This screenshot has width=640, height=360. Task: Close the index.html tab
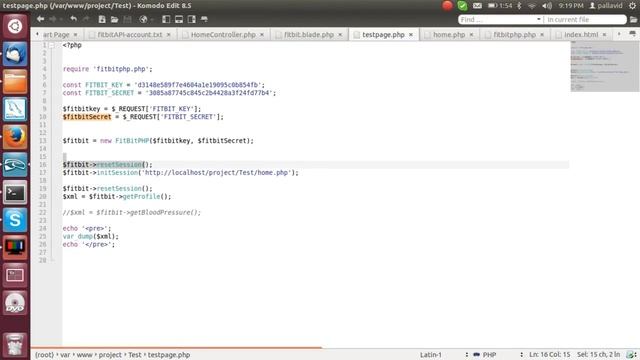604,35
